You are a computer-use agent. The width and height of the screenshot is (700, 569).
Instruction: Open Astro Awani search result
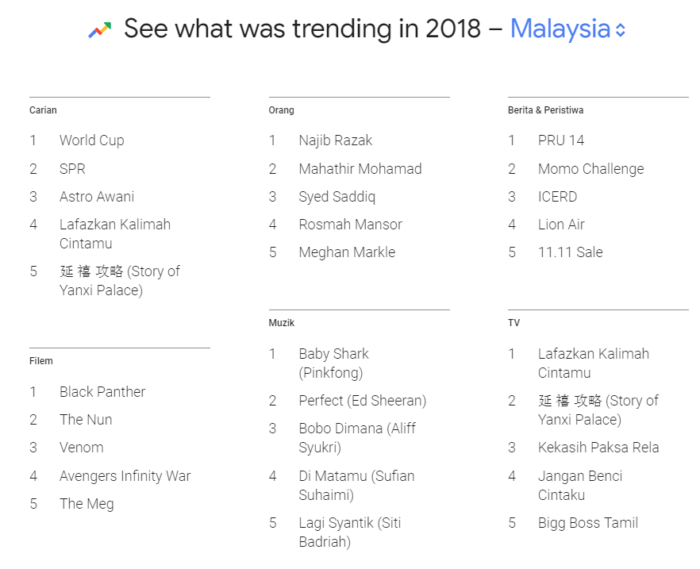(96, 196)
